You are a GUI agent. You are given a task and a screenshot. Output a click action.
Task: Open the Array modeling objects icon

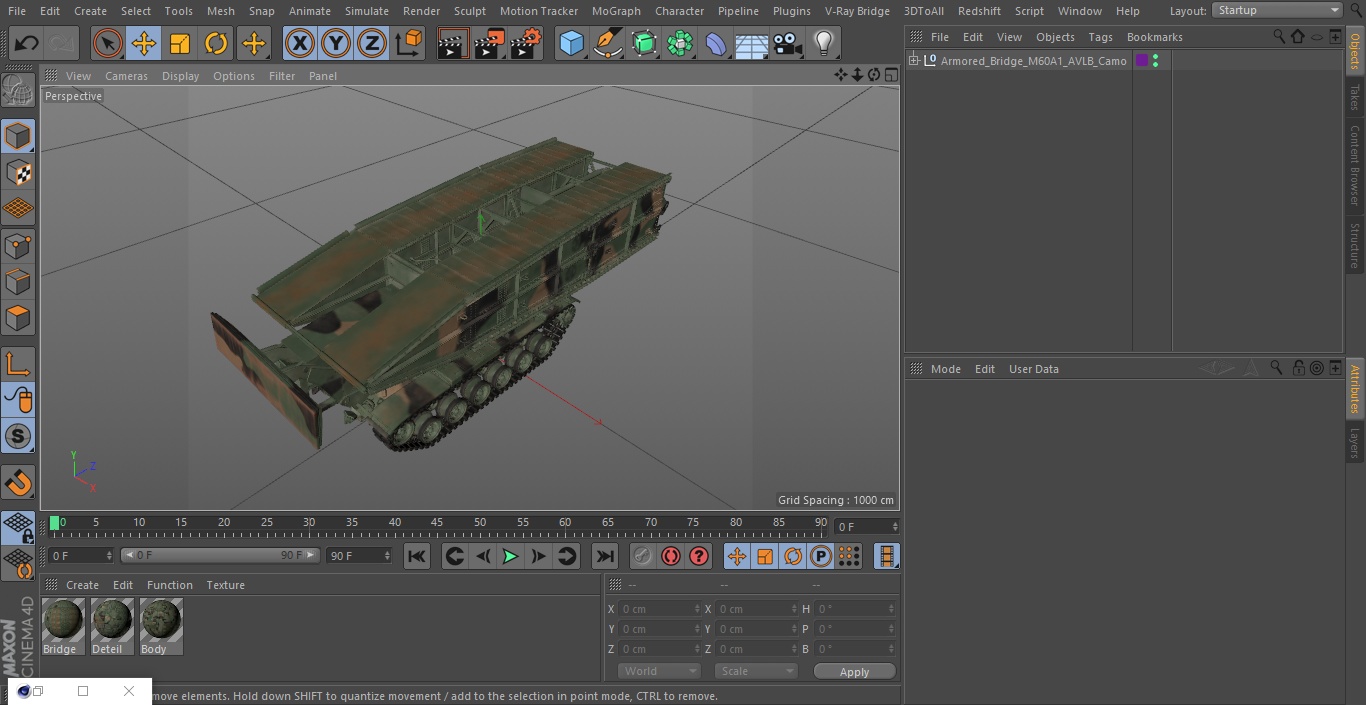(x=680, y=43)
